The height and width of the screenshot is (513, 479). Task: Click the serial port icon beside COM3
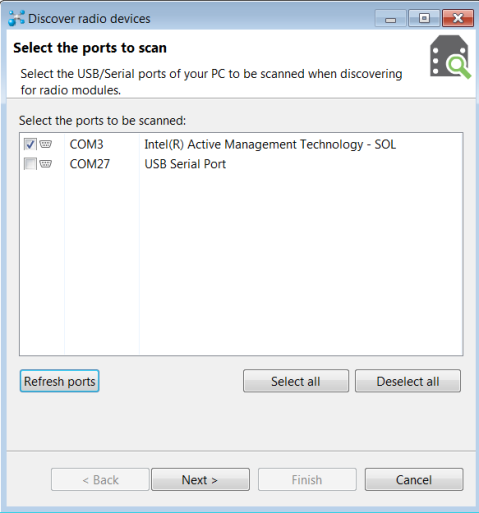pos(45,144)
